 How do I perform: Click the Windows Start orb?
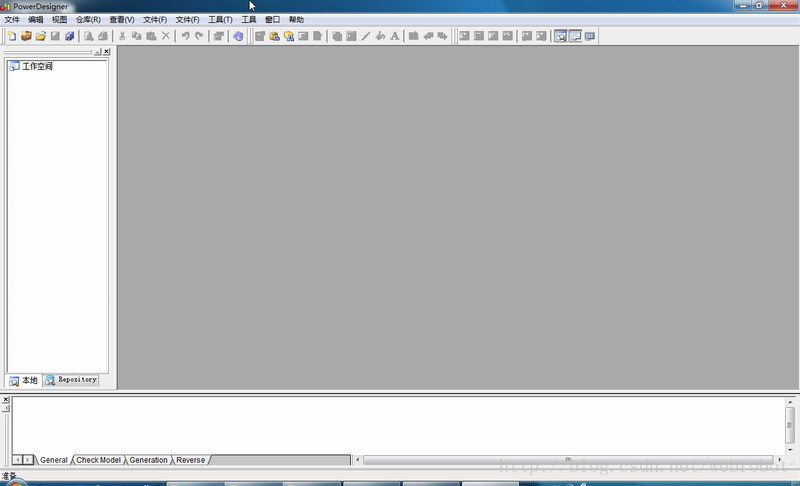(x=15, y=483)
